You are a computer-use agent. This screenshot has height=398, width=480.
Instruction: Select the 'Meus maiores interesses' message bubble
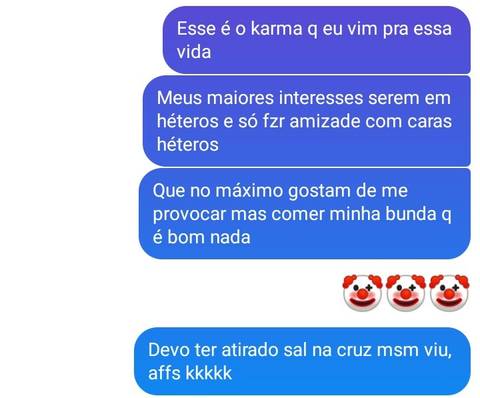click(306, 121)
